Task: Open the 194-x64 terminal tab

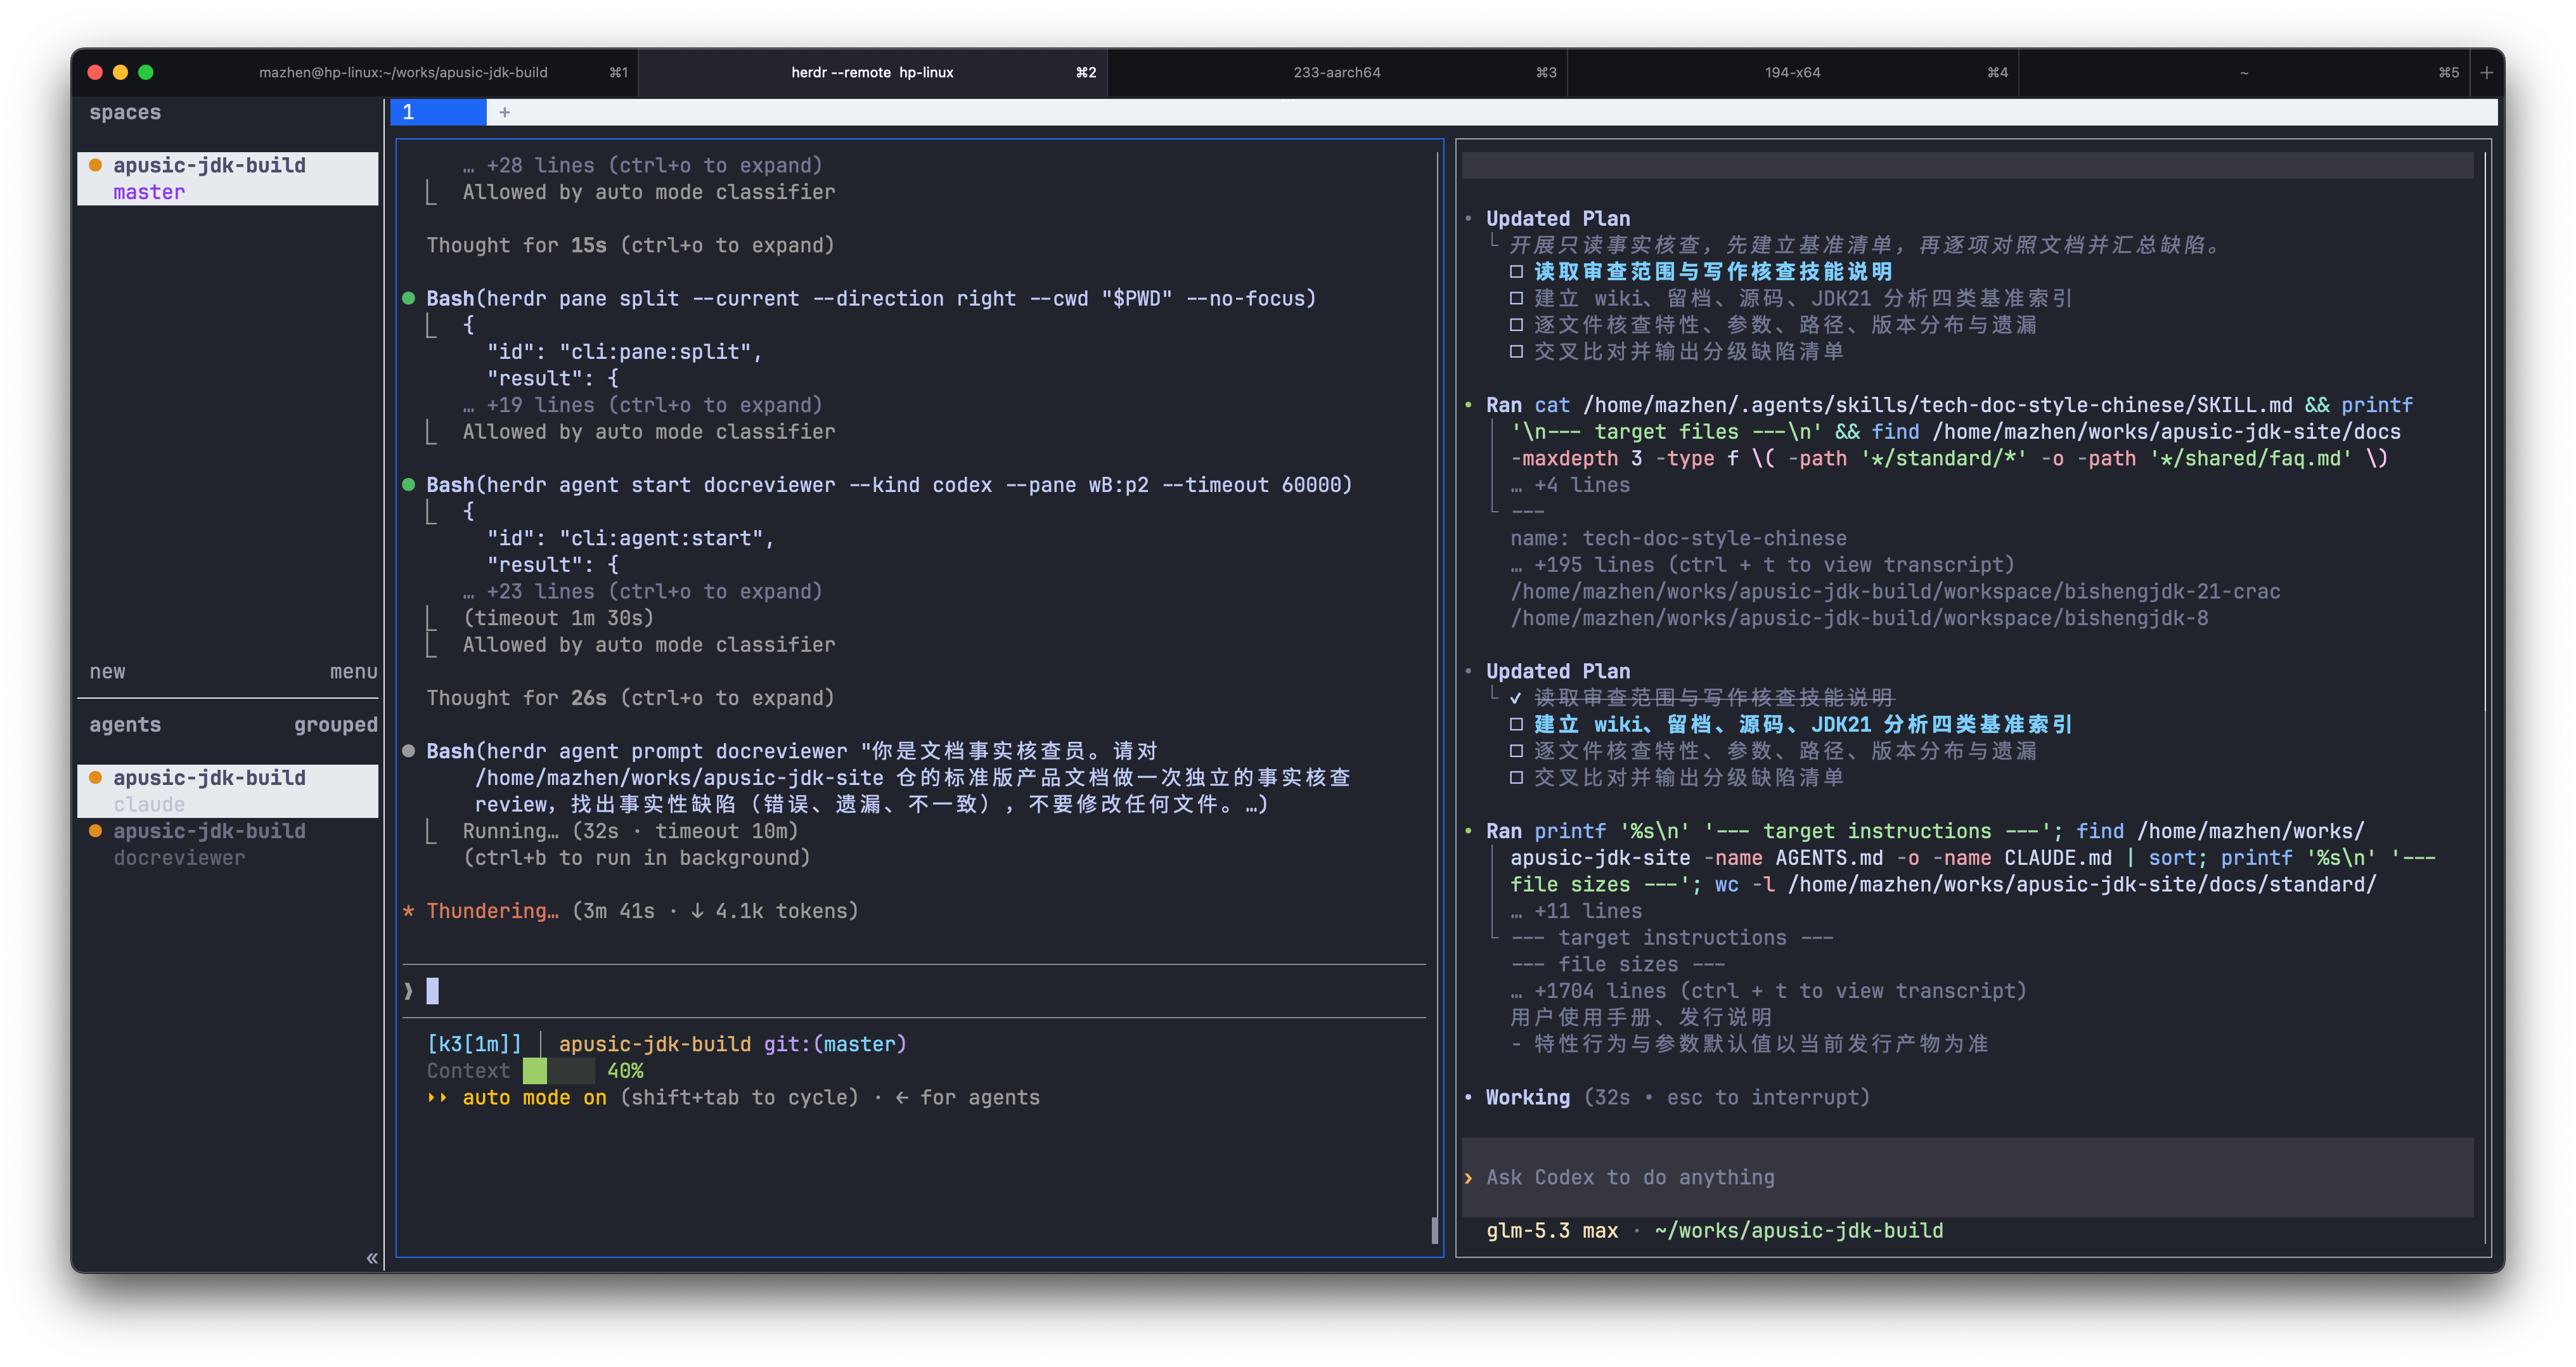Action: pyautogui.click(x=1792, y=72)
